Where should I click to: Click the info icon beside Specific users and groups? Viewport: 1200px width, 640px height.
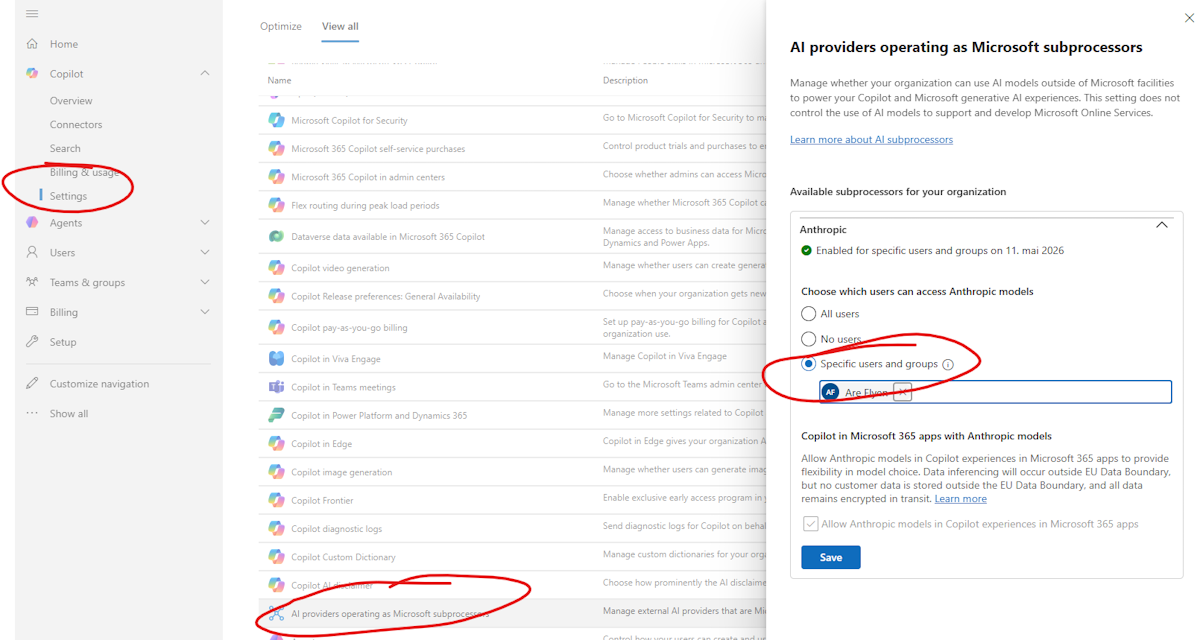948,365
